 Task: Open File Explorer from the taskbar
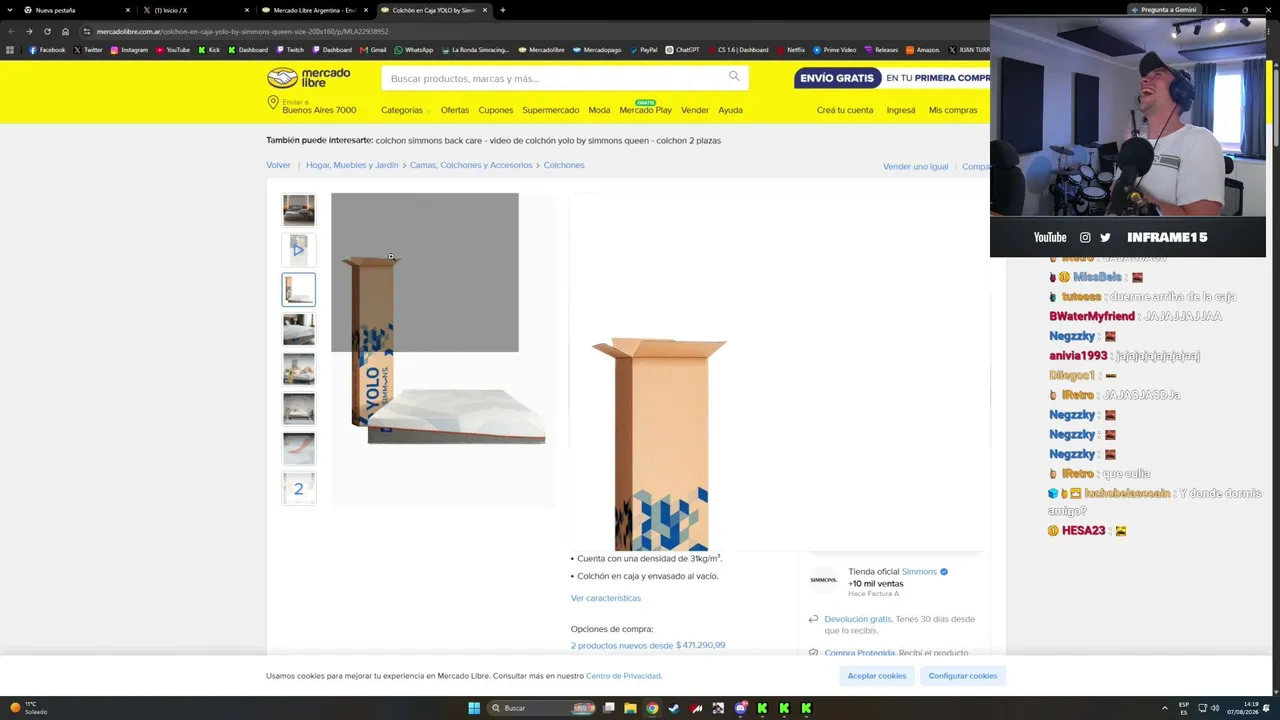(630, 708)
